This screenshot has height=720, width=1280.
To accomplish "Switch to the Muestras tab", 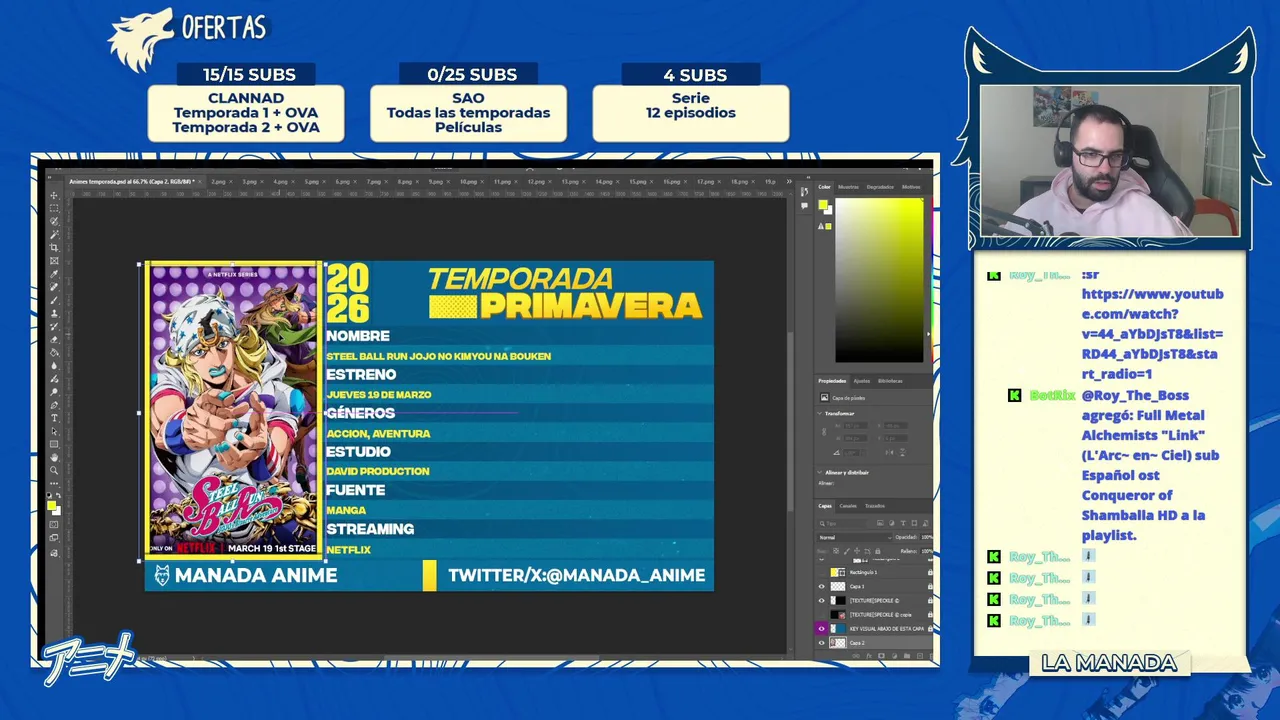I will click(848, 187).
